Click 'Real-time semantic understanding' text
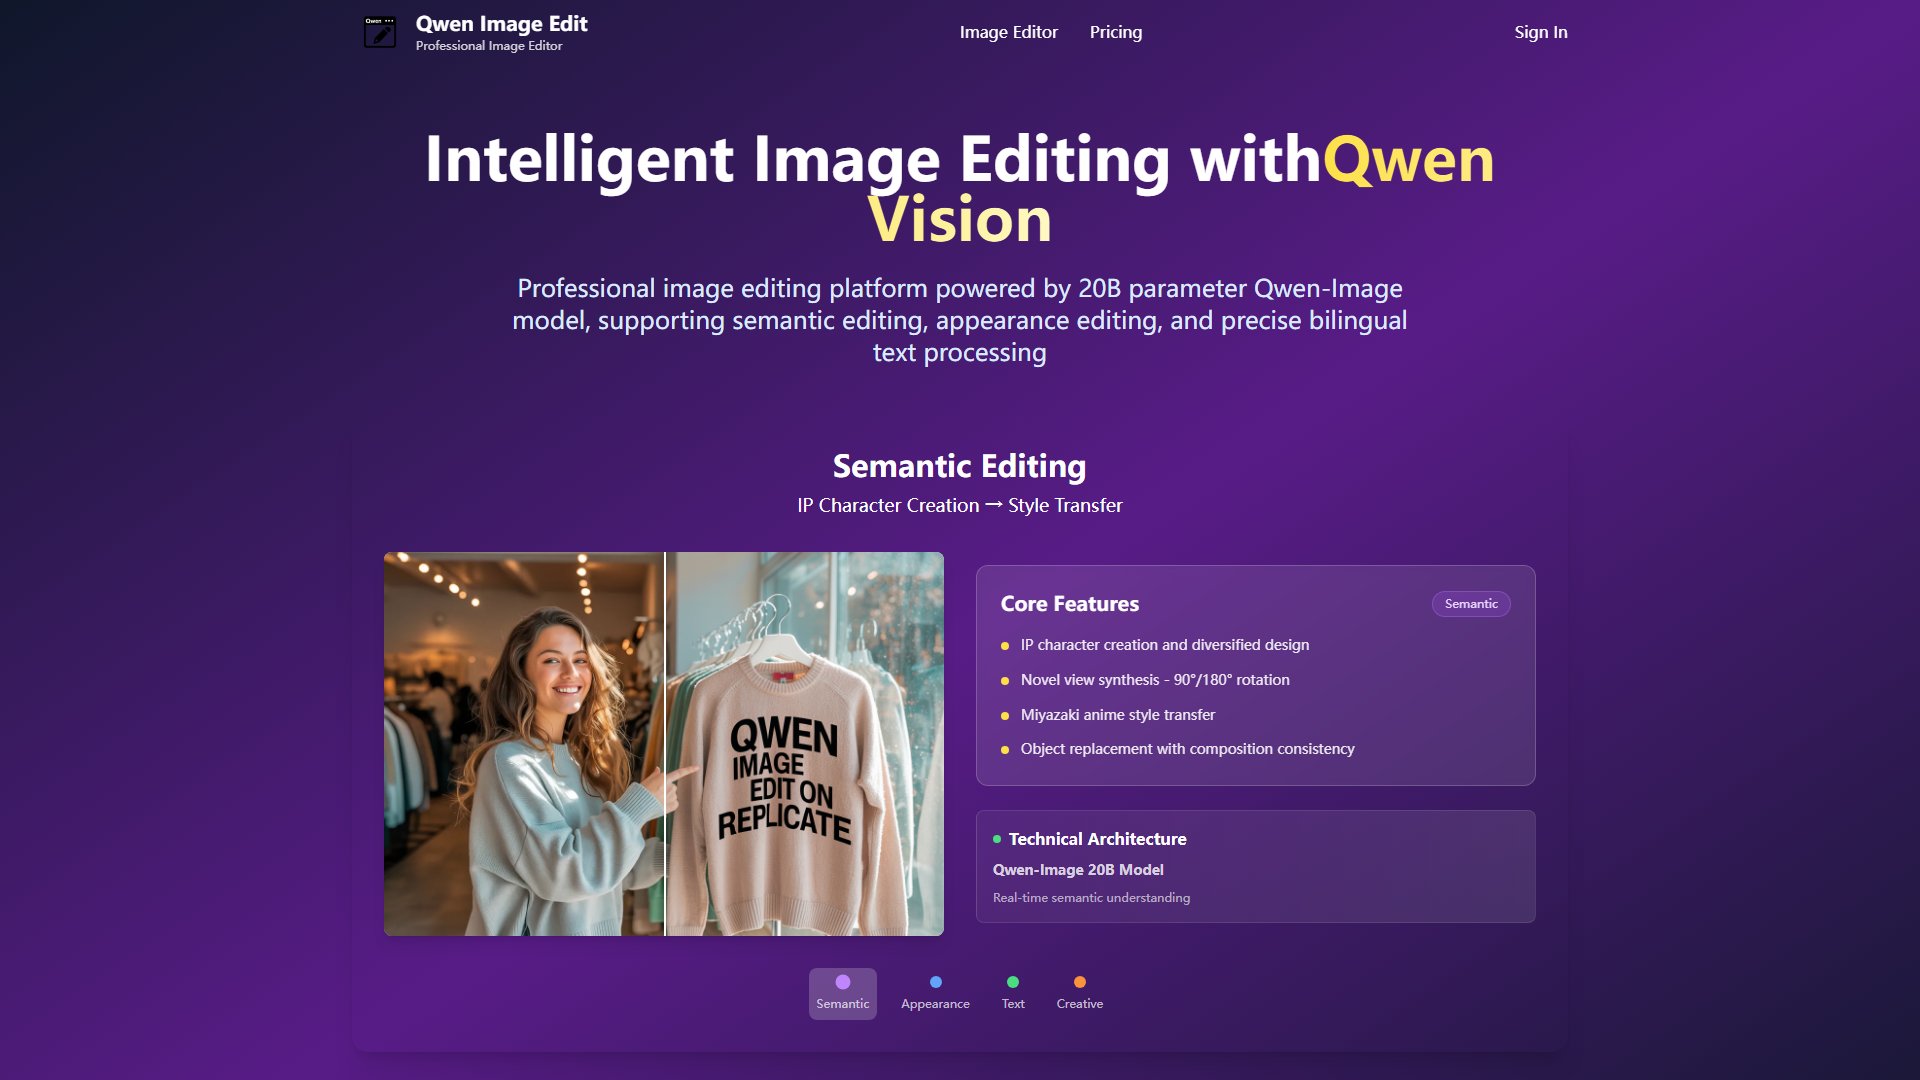Viewport: 1920px width, 1080px height. (1091, 898)
